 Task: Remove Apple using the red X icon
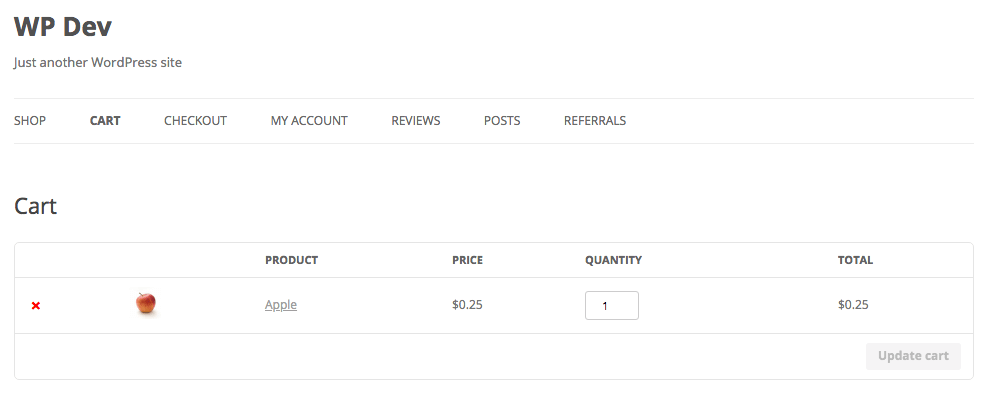click(x=36, y=306)
